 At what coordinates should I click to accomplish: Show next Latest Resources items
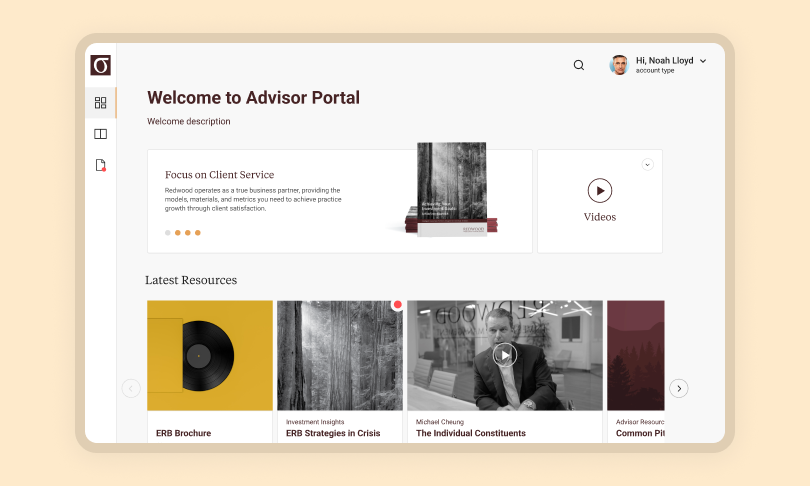pos(679,388)
